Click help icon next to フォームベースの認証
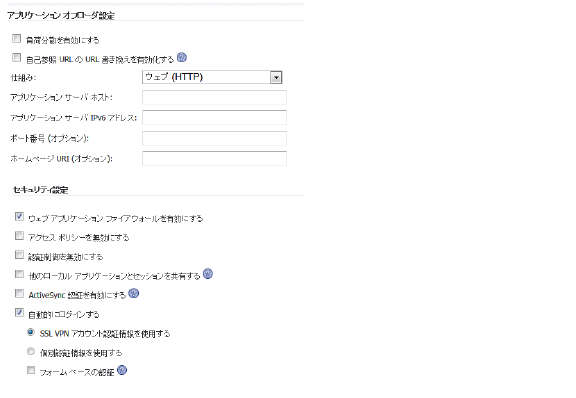The width and height of the screenshot is (576, 398). click(x=122, y=370)
